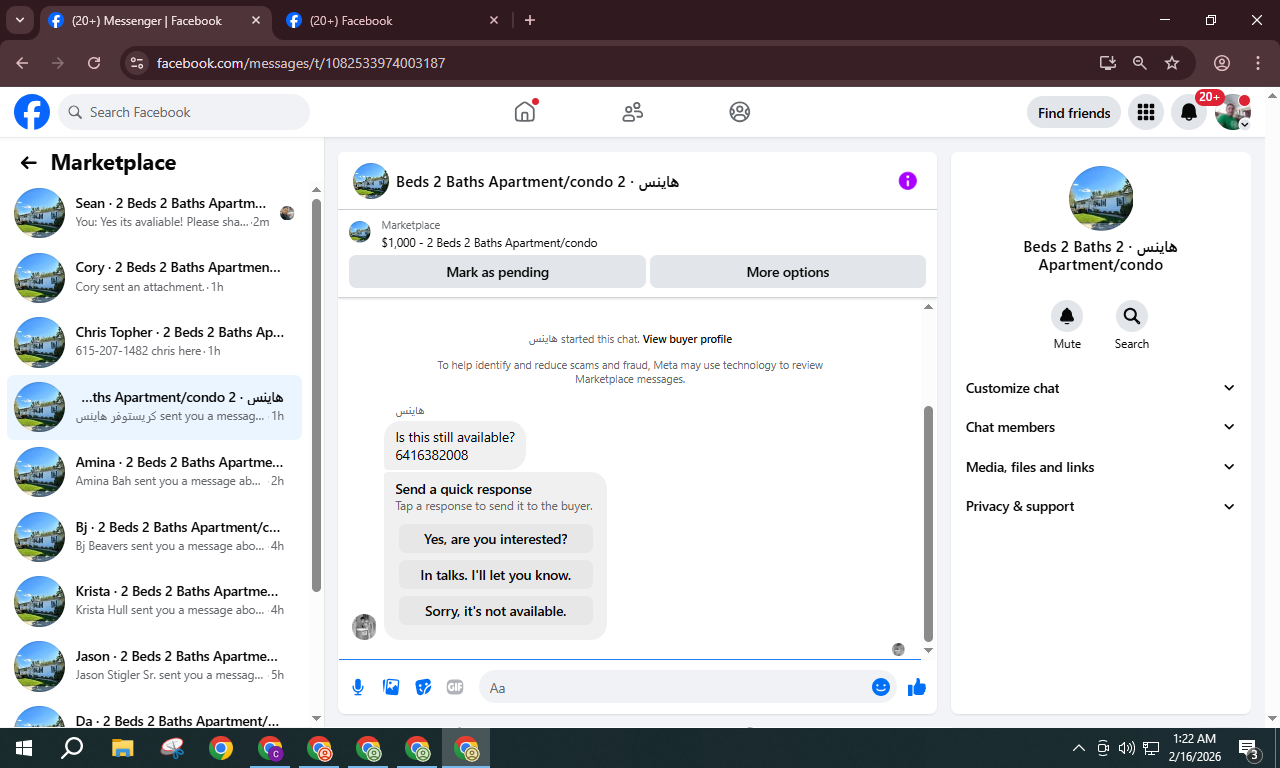The width and height of the screenshot is (1280, 768).
Task: Click the Marketplace heading text
Action: pos(113,163)
